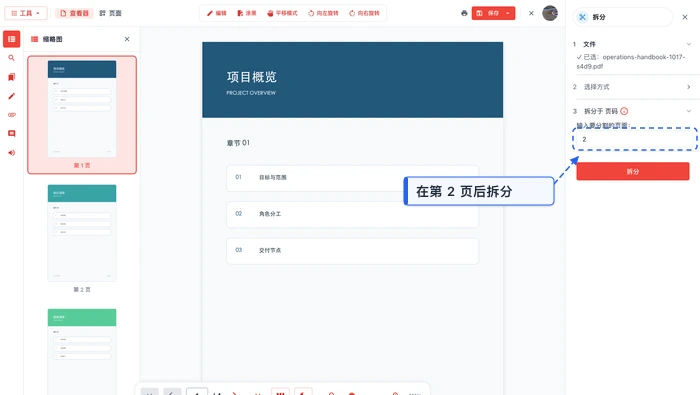Enable 平移模式 pan mode

click(x=282, y=13)
